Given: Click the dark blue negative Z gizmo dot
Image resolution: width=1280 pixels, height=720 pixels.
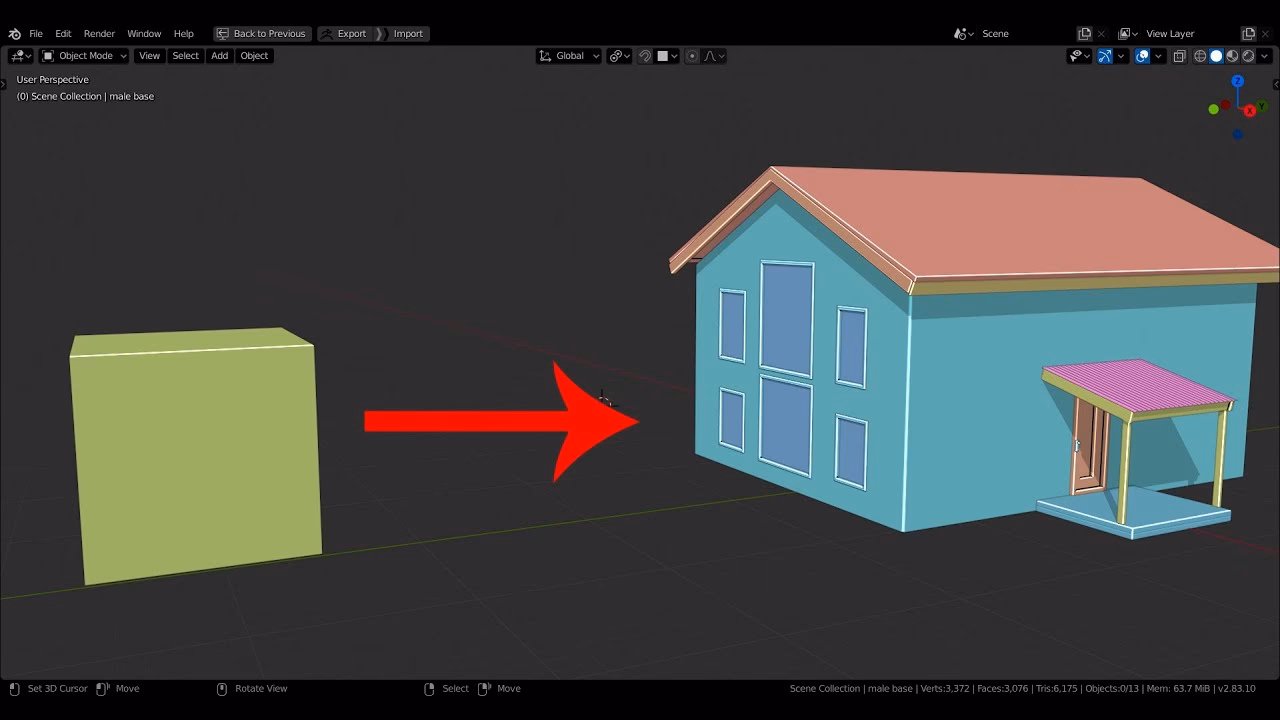Looking at the screenshot, I should (x=1238, y=134).
